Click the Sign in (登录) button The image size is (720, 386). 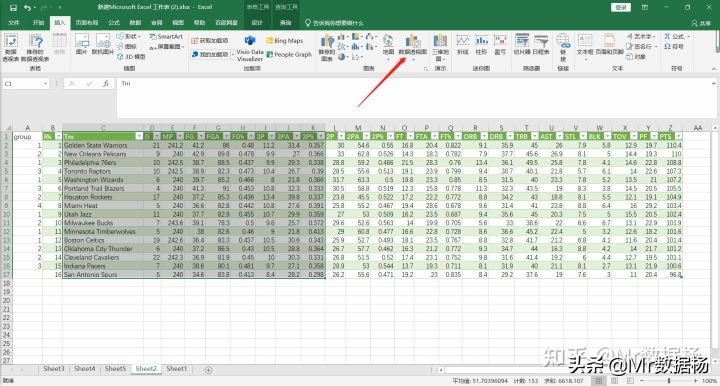(621, 7)
